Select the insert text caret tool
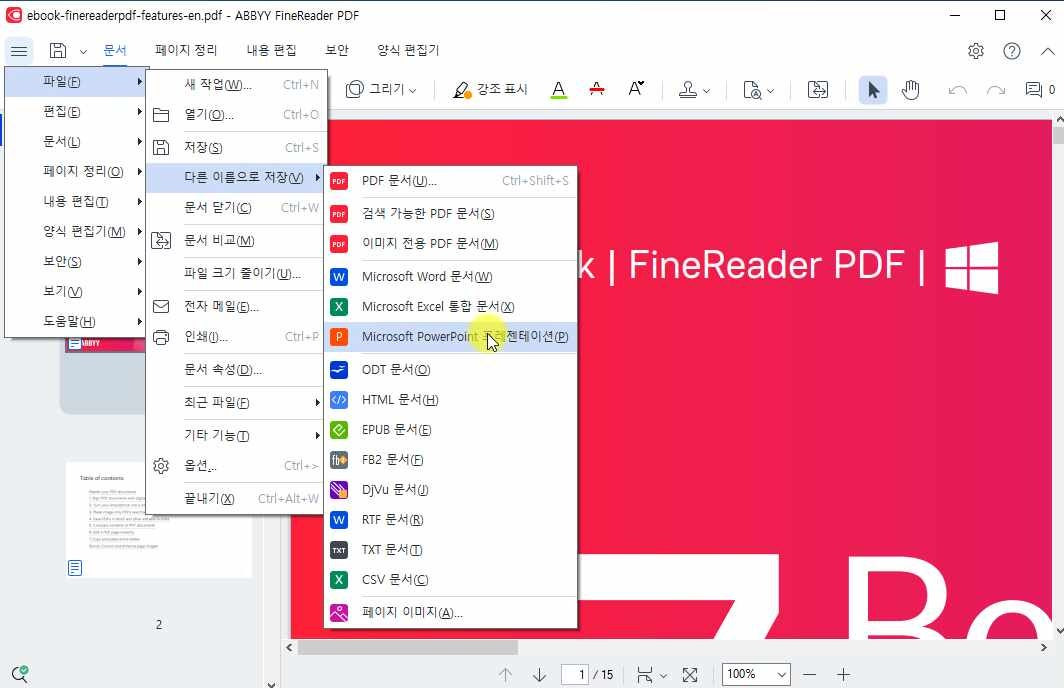1064x688 pixels. 636,90
